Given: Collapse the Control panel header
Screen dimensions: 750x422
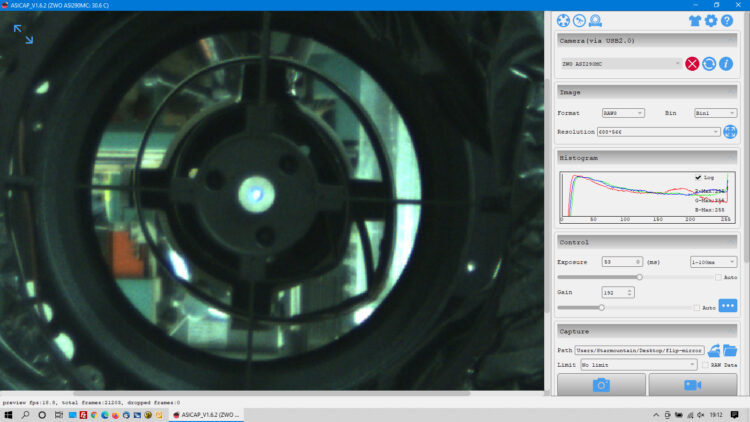Looking at the screenshot, I should pyautogui.click(x=647, y=242).
